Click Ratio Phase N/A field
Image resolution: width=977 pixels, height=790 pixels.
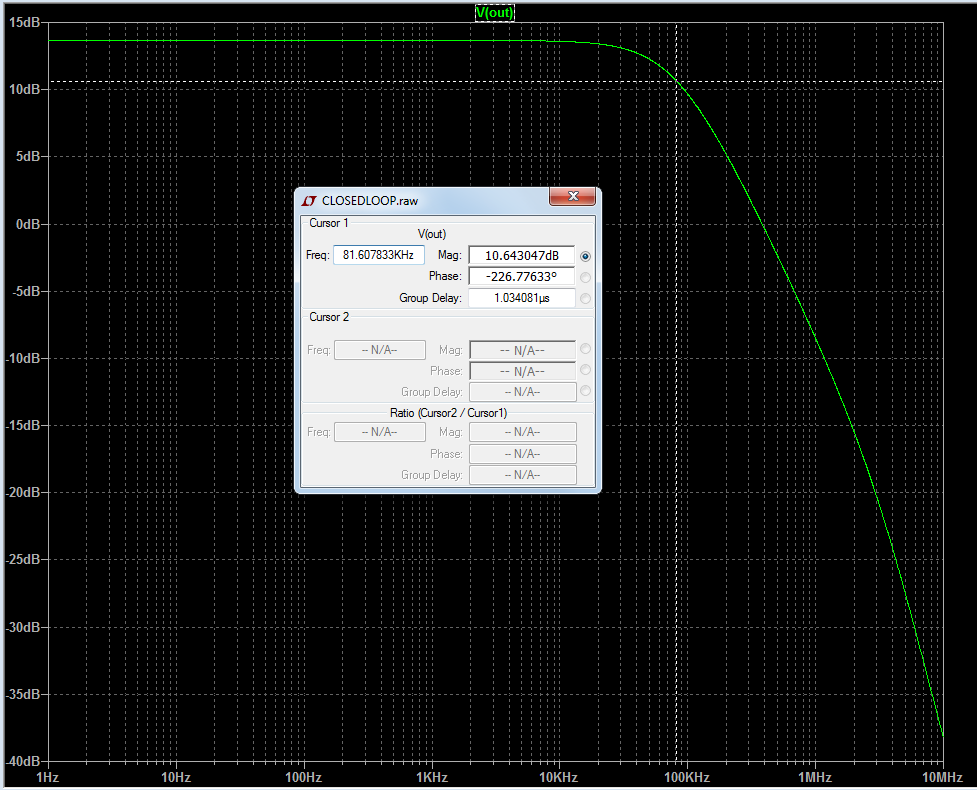(x=523, y=454)
